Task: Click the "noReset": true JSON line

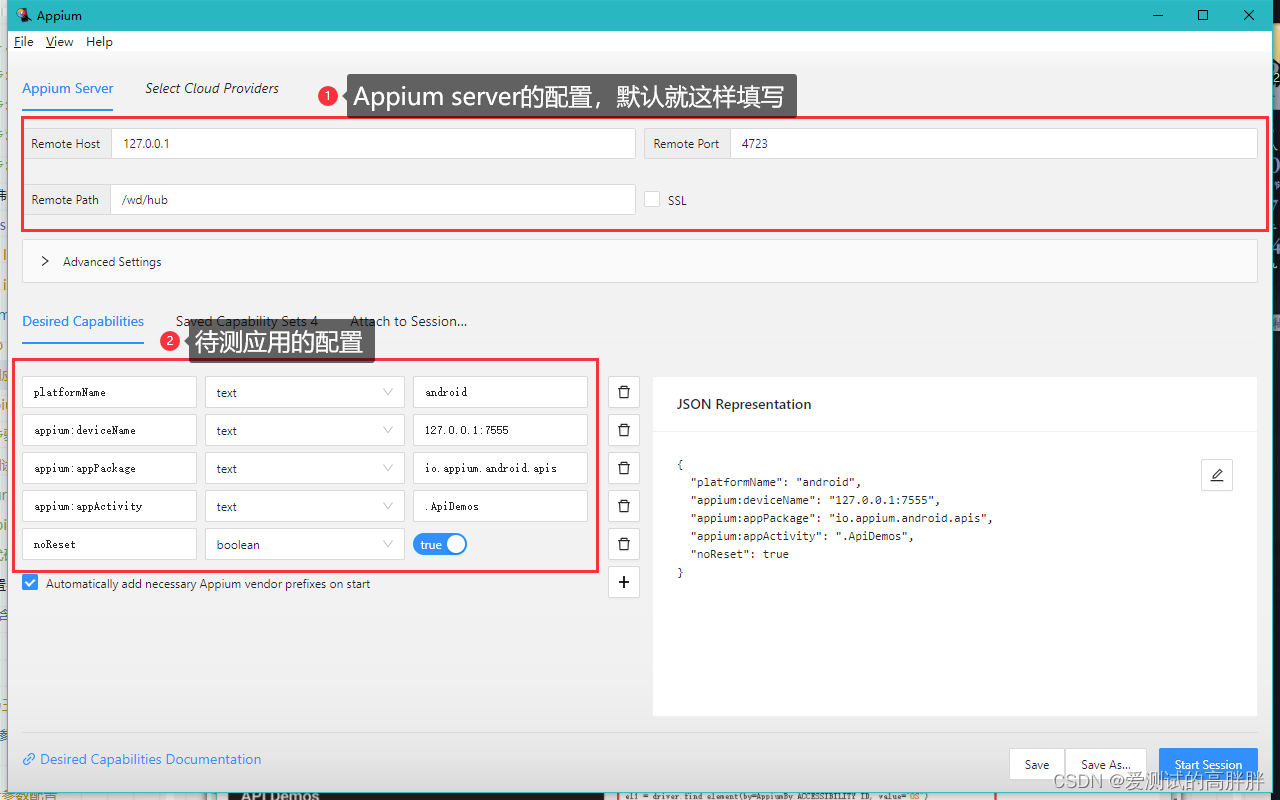Action: (740, 554)
